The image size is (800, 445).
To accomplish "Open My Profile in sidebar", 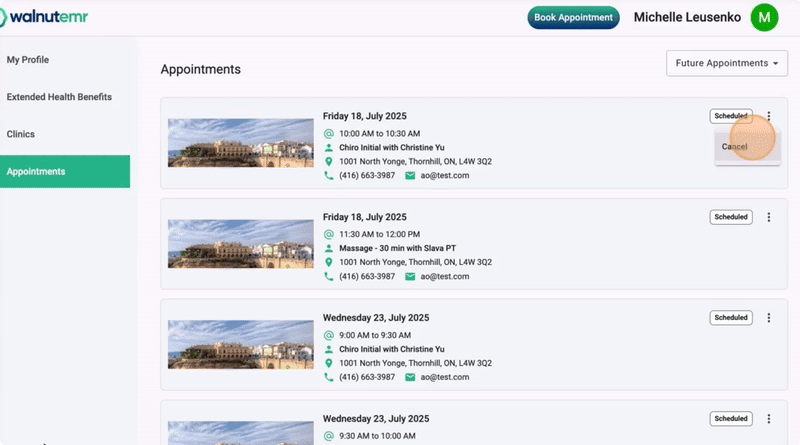I will tap(28, 60).
